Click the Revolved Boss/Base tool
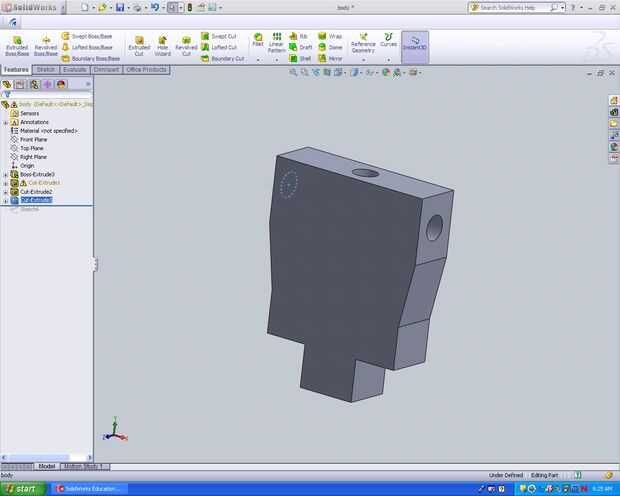The height and width of the screenshot is (496, 620). (46, 46)
